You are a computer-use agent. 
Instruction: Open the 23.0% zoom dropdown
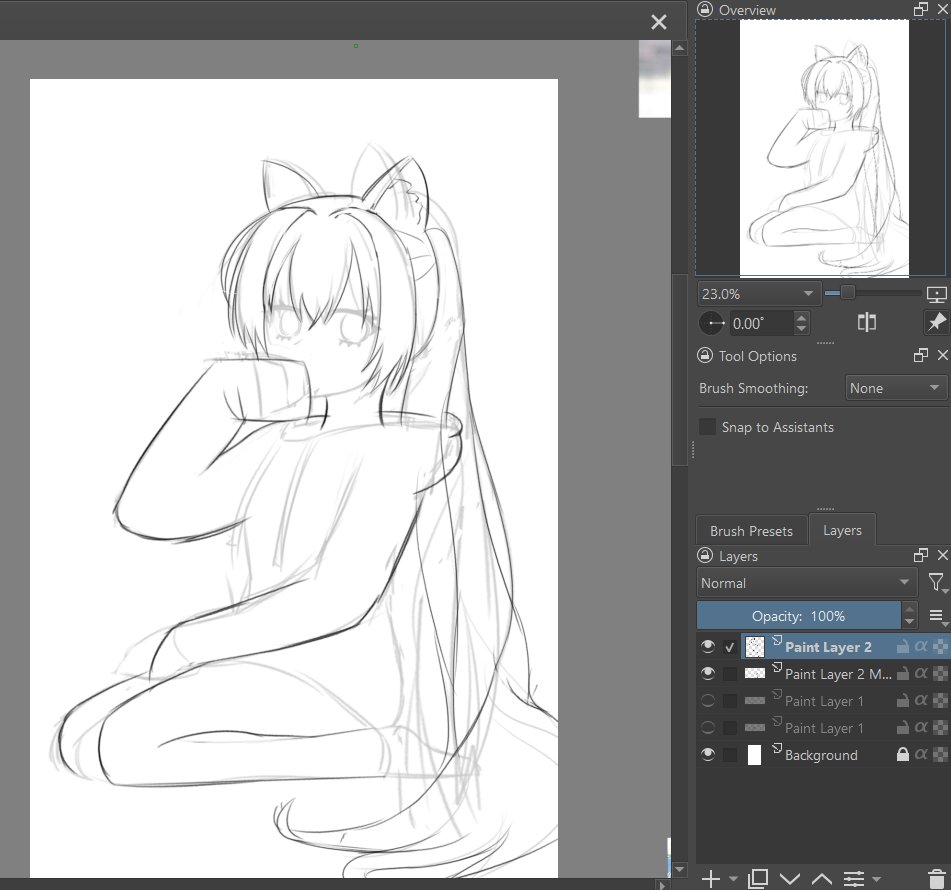(x=759, y=294)
